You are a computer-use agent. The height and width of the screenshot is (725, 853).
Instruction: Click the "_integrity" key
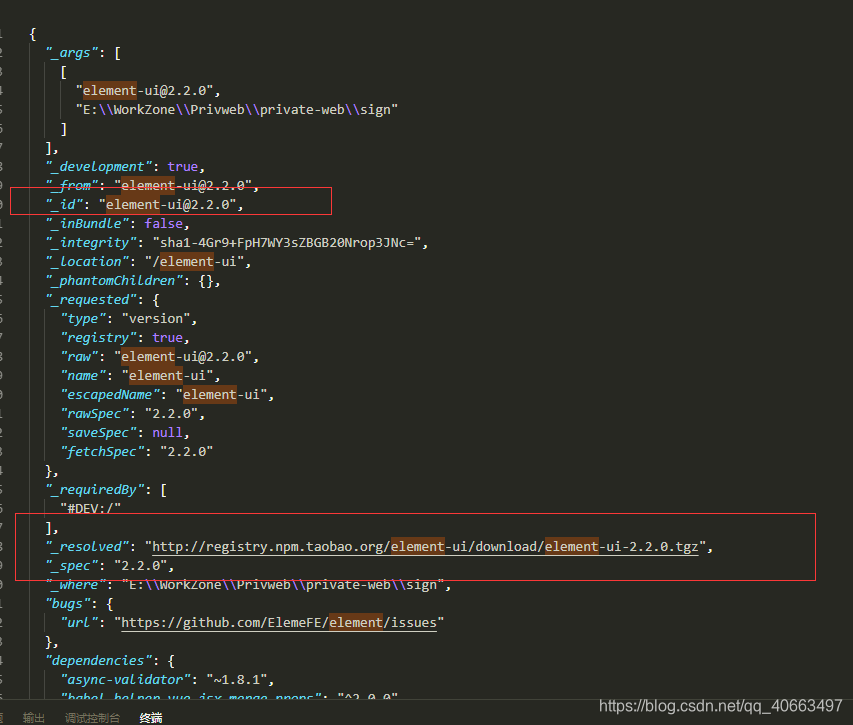(x=91, y=243)
